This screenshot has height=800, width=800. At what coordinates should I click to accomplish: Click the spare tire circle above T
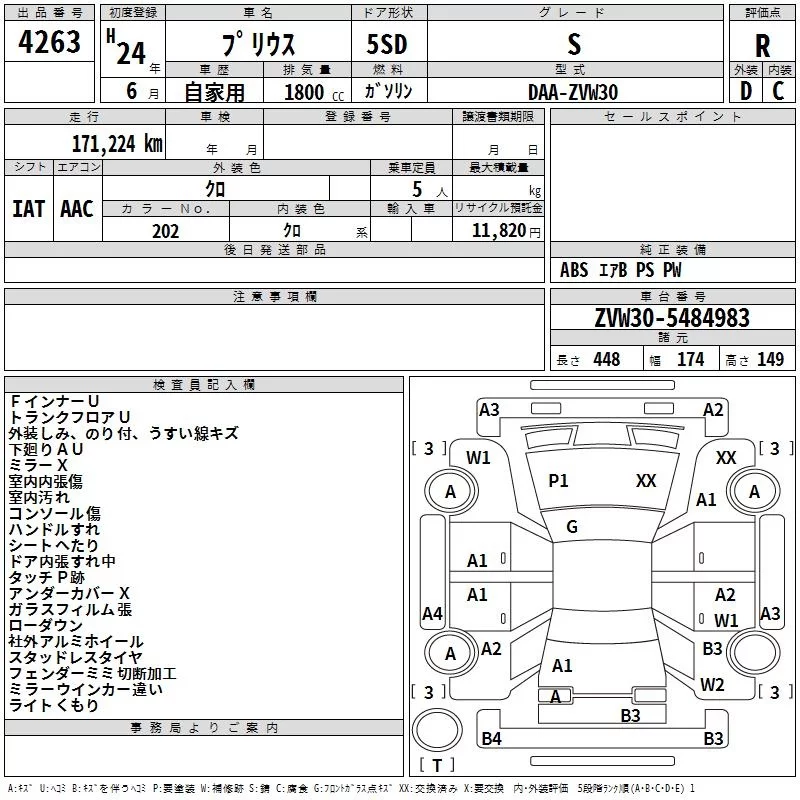[x=437, y=730]
